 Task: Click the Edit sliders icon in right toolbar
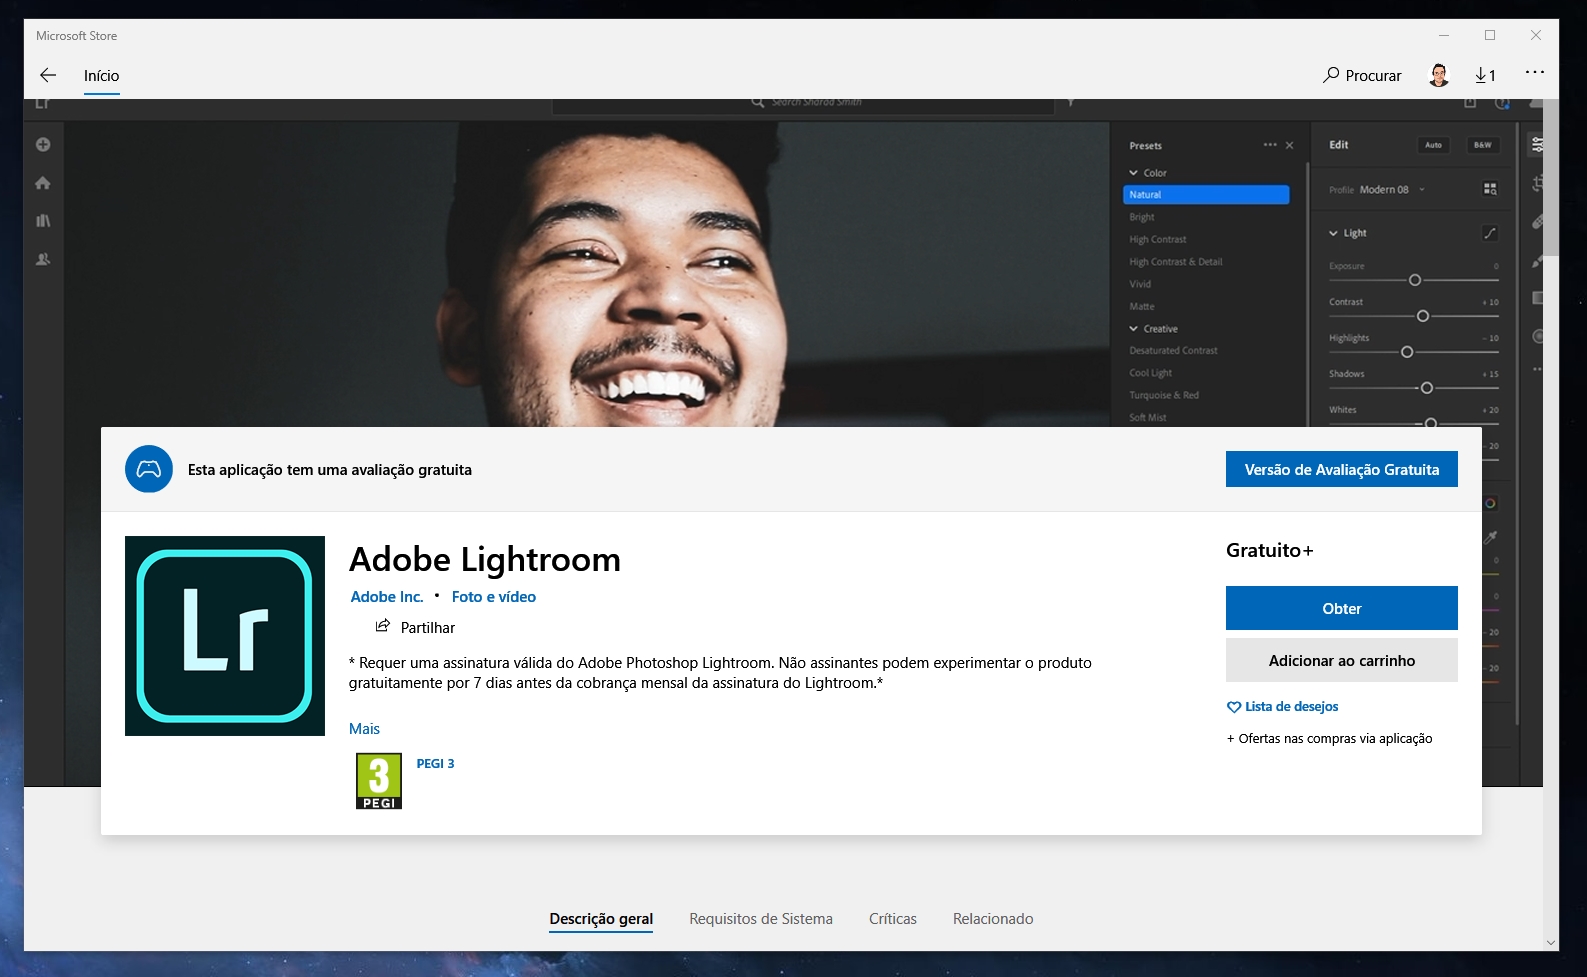(1538, 145)
